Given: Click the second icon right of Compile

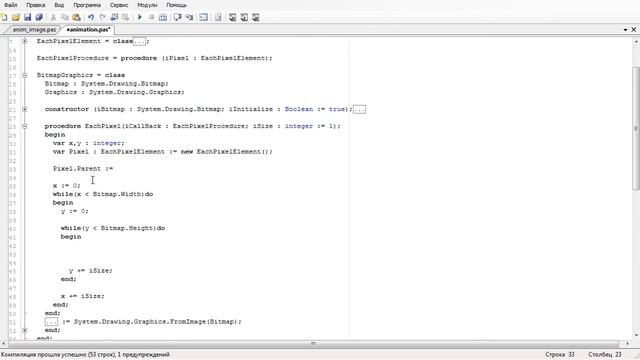Looking at the screenshot, I should (189, 17).
